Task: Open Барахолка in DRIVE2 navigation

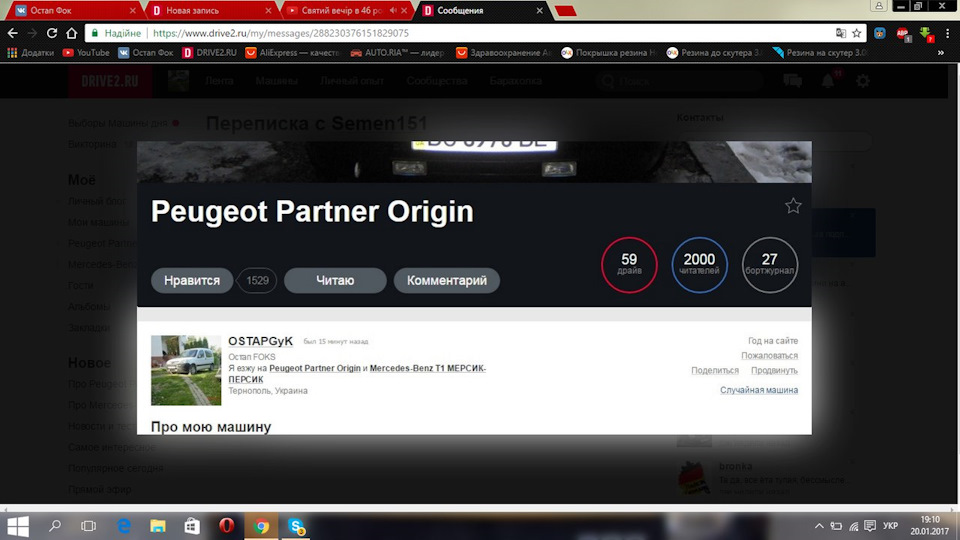Action: point(516,81)
